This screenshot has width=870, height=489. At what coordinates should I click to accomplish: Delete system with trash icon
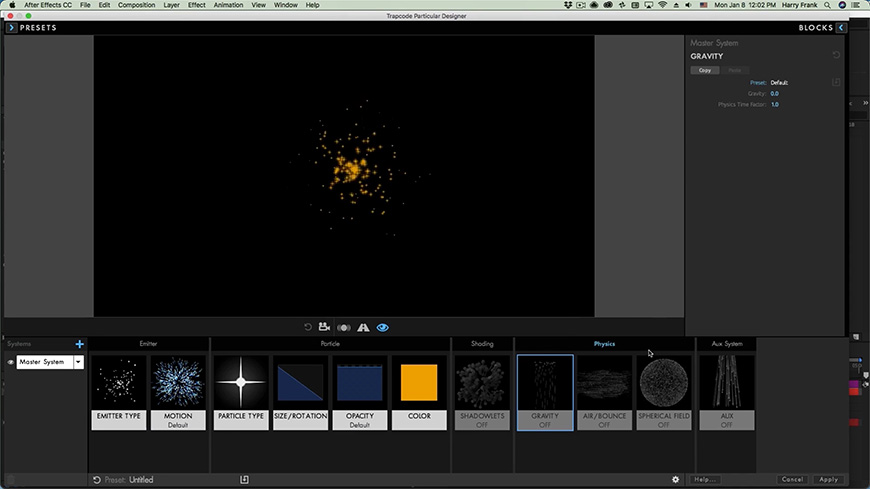tap(11, 480)
